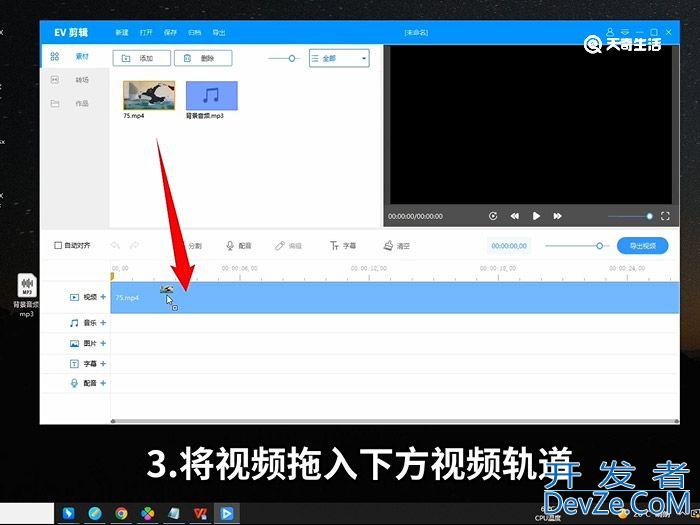Click the timeline timecode field
This screenshot has width=700, height=525.
click(509, 246)
